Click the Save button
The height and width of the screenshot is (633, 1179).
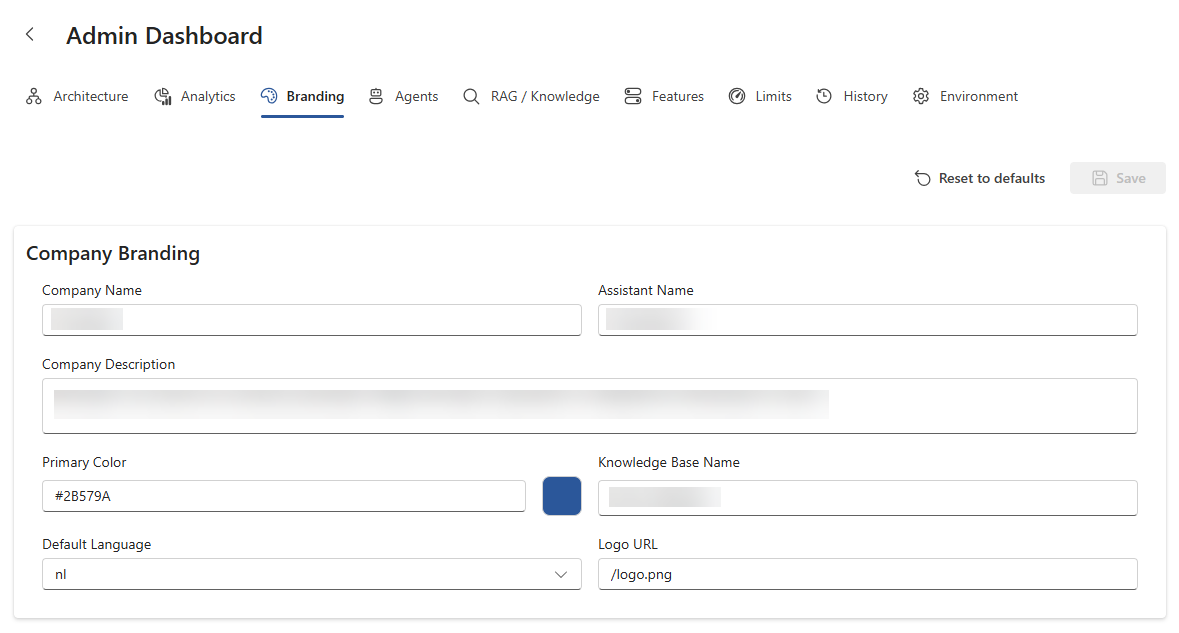click(1117, 177)
